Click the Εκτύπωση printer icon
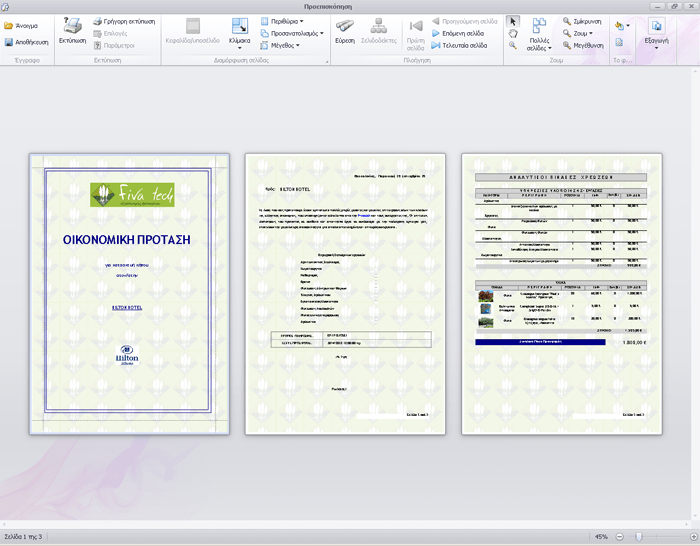Screen dimensions: 700x546 (x=72, y=32)
